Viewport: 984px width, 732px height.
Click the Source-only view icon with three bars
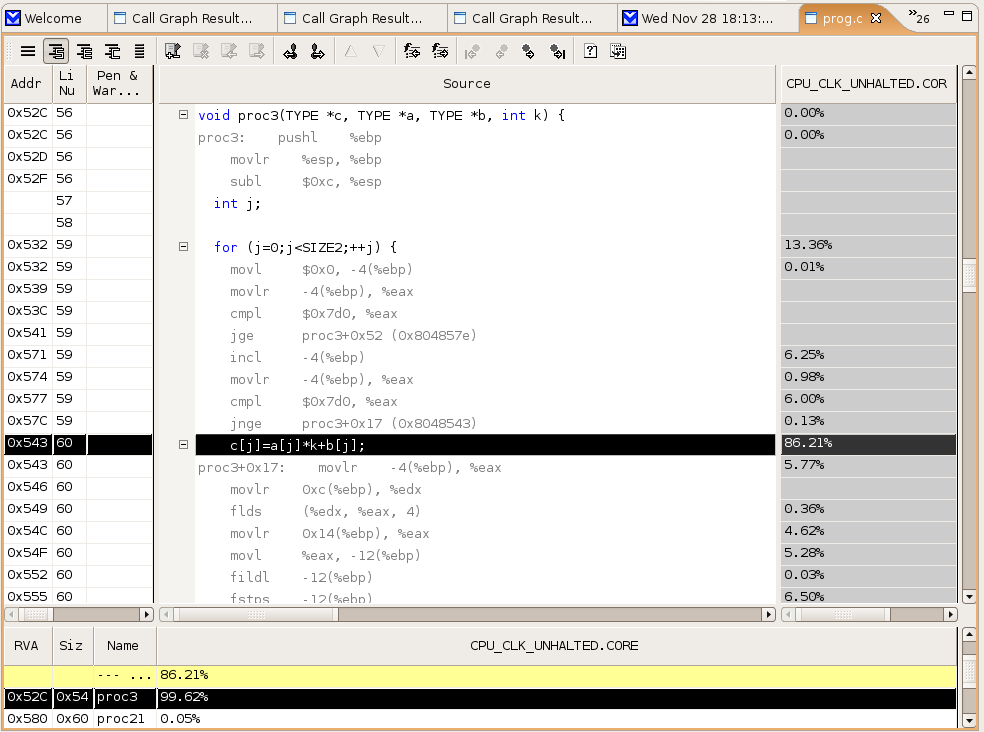coord(28,51)
